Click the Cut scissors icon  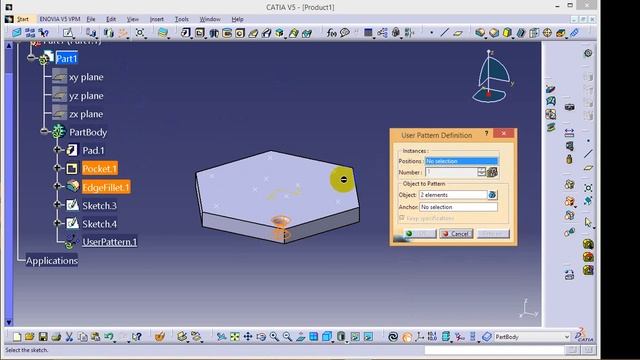[69, 337]
